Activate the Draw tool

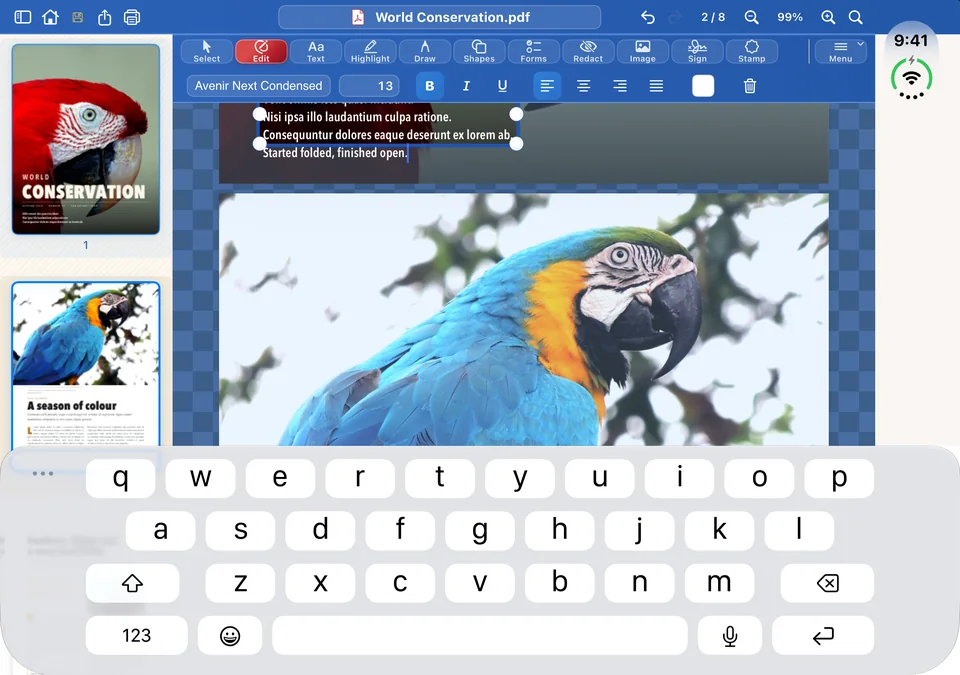coord(424,51)
